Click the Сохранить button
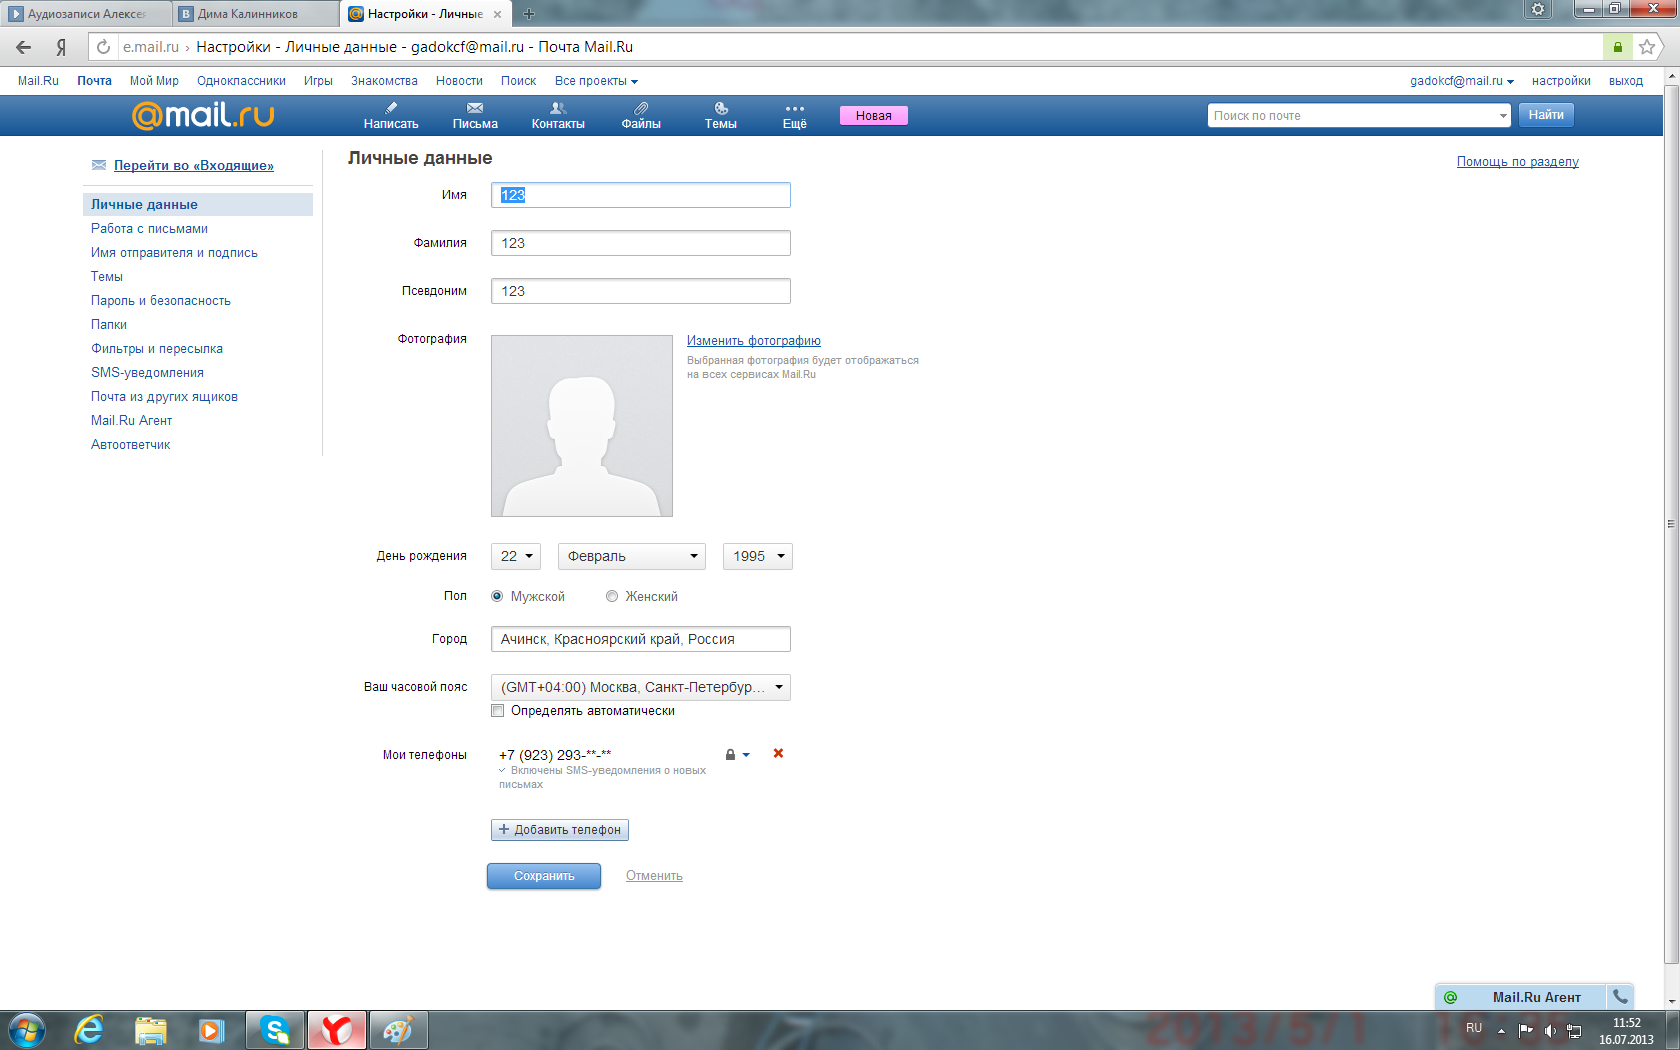 pyautogui.click(x=544, y=876)
